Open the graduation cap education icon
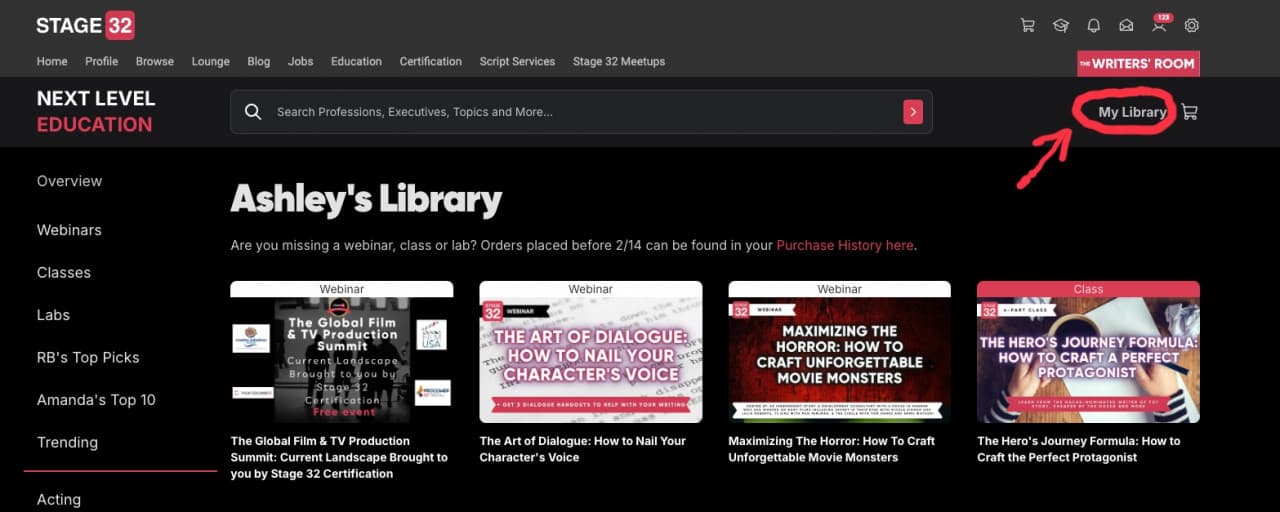This screenshot has width=1280, height=512. [1060, 25]
